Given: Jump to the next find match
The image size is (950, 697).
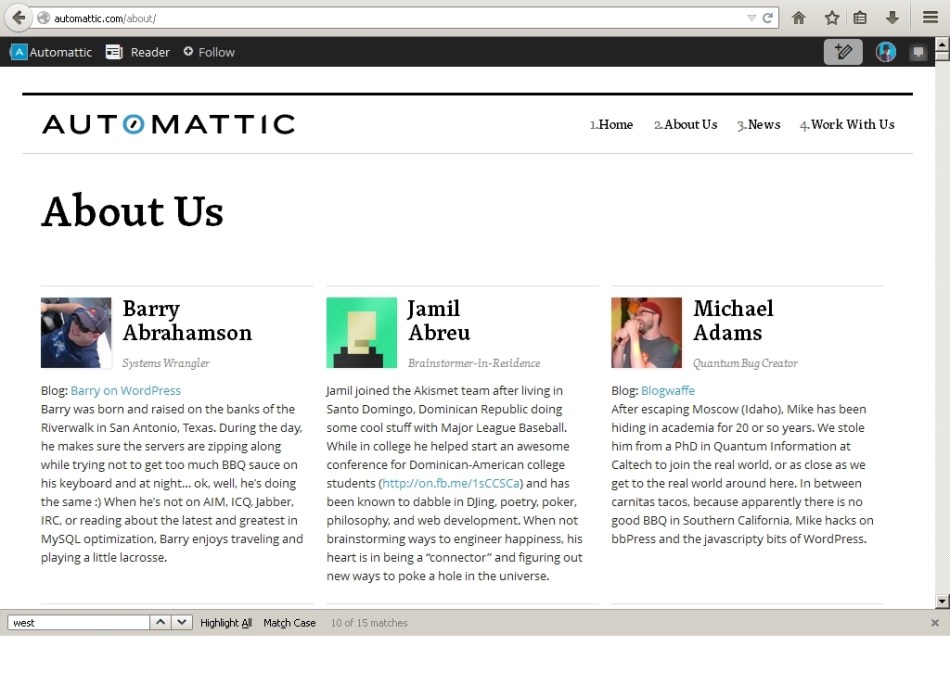Looking at the screenshot, I should point(181,622).
